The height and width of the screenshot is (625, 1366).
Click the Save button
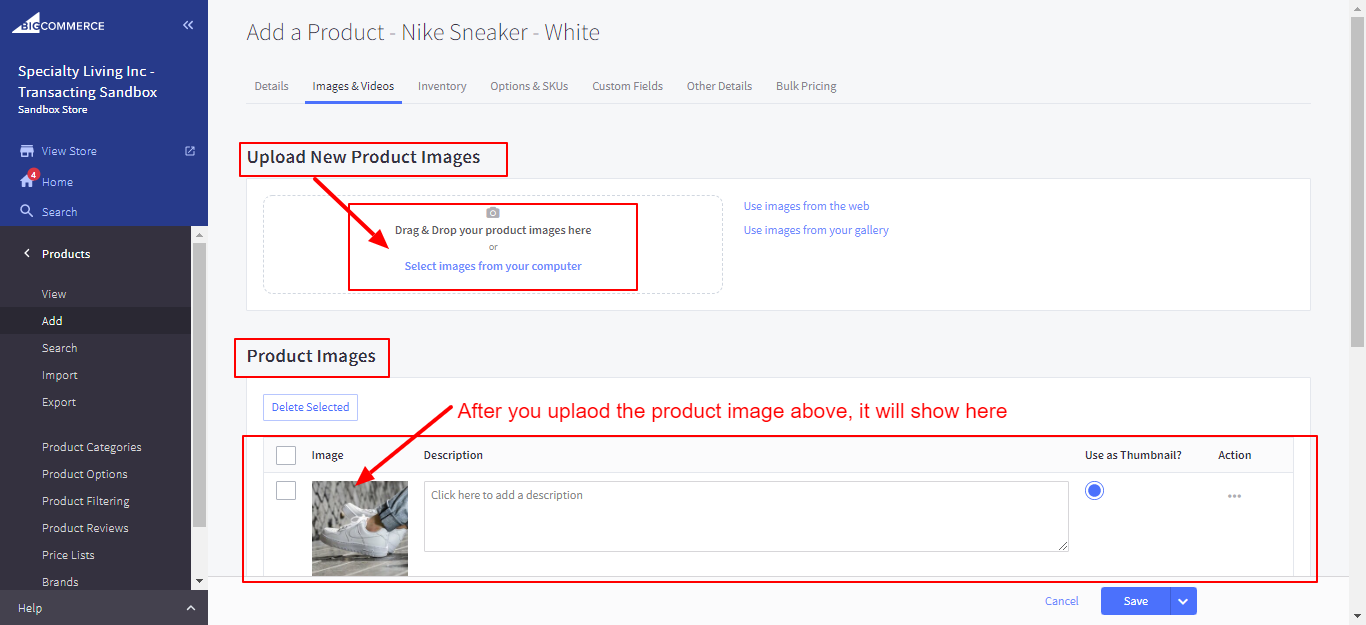tap(1135, 601)
